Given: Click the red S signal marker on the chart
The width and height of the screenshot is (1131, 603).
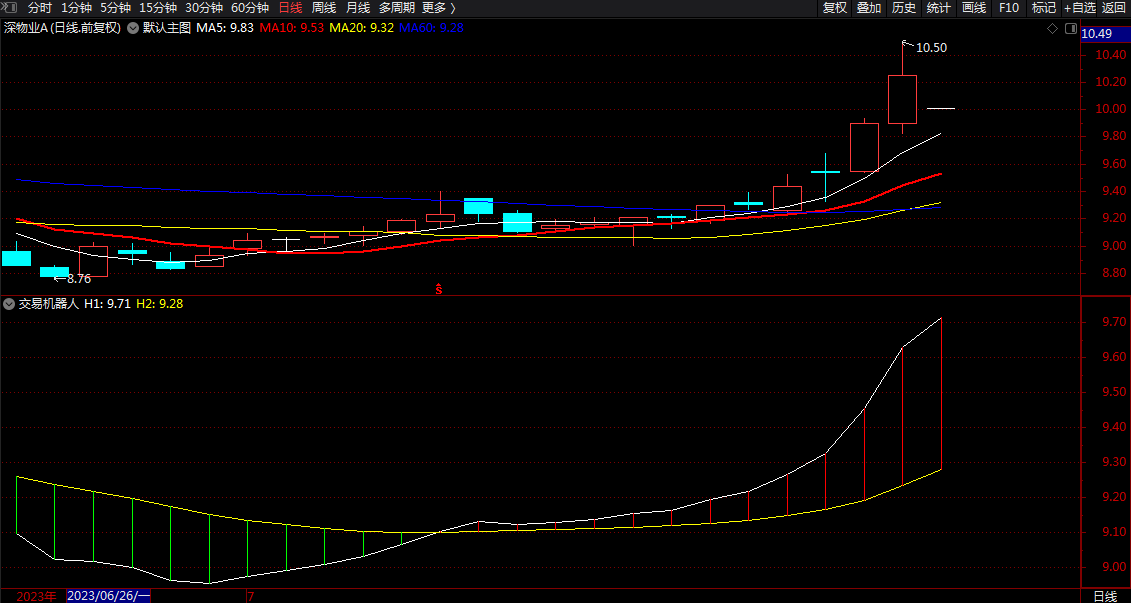Looking at the screenshot, I should (438, 289).
